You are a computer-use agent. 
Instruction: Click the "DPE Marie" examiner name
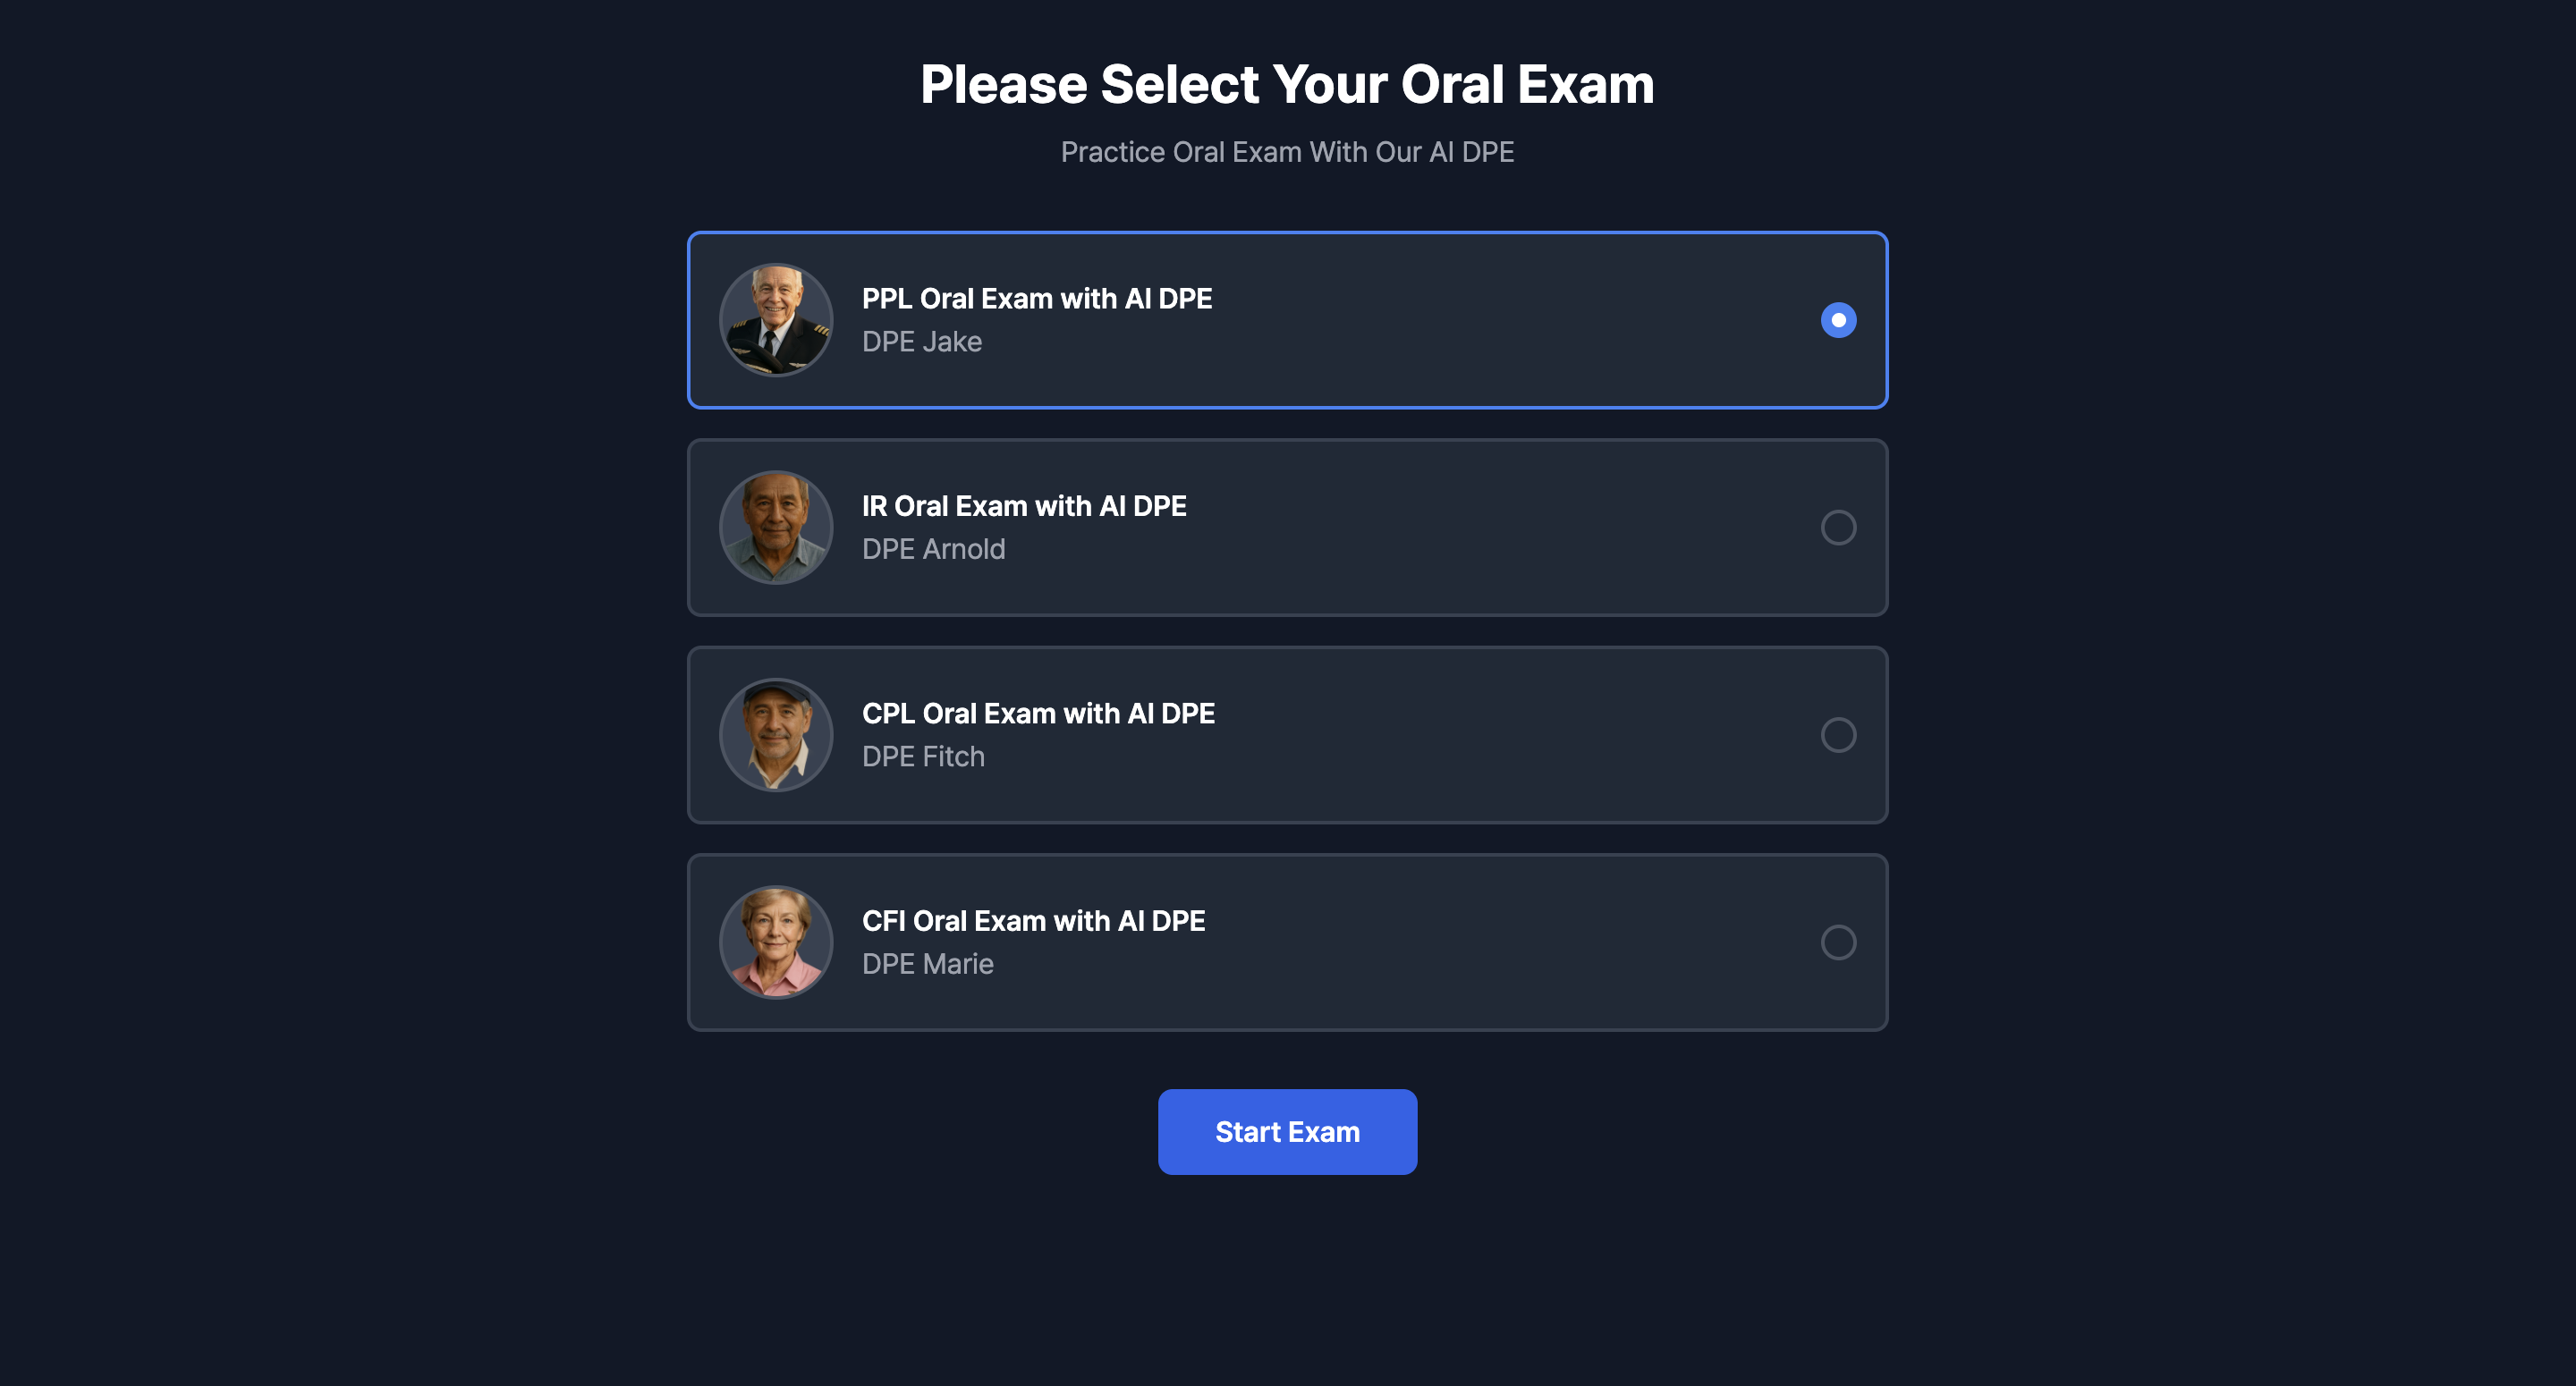[927, 964]
